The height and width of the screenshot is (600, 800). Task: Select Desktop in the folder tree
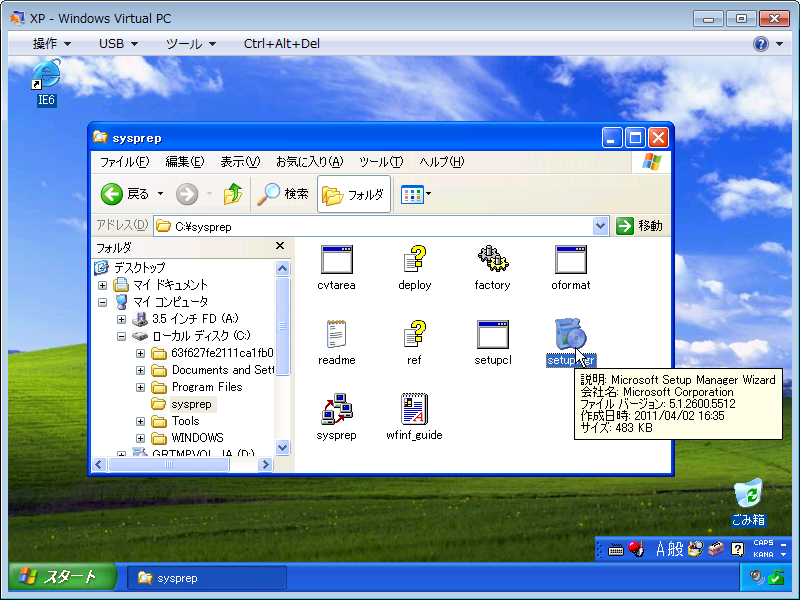[139, 267]
